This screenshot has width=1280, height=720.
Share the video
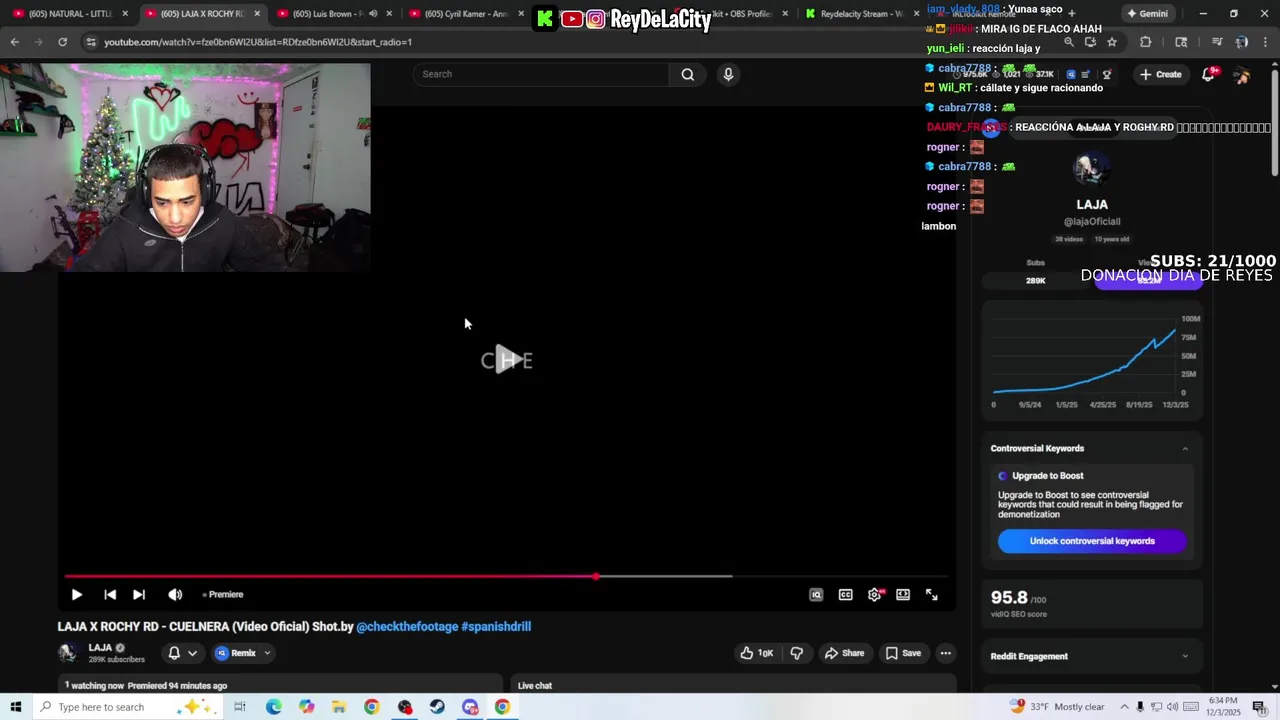pyautogui.click(x=844, y=653)
